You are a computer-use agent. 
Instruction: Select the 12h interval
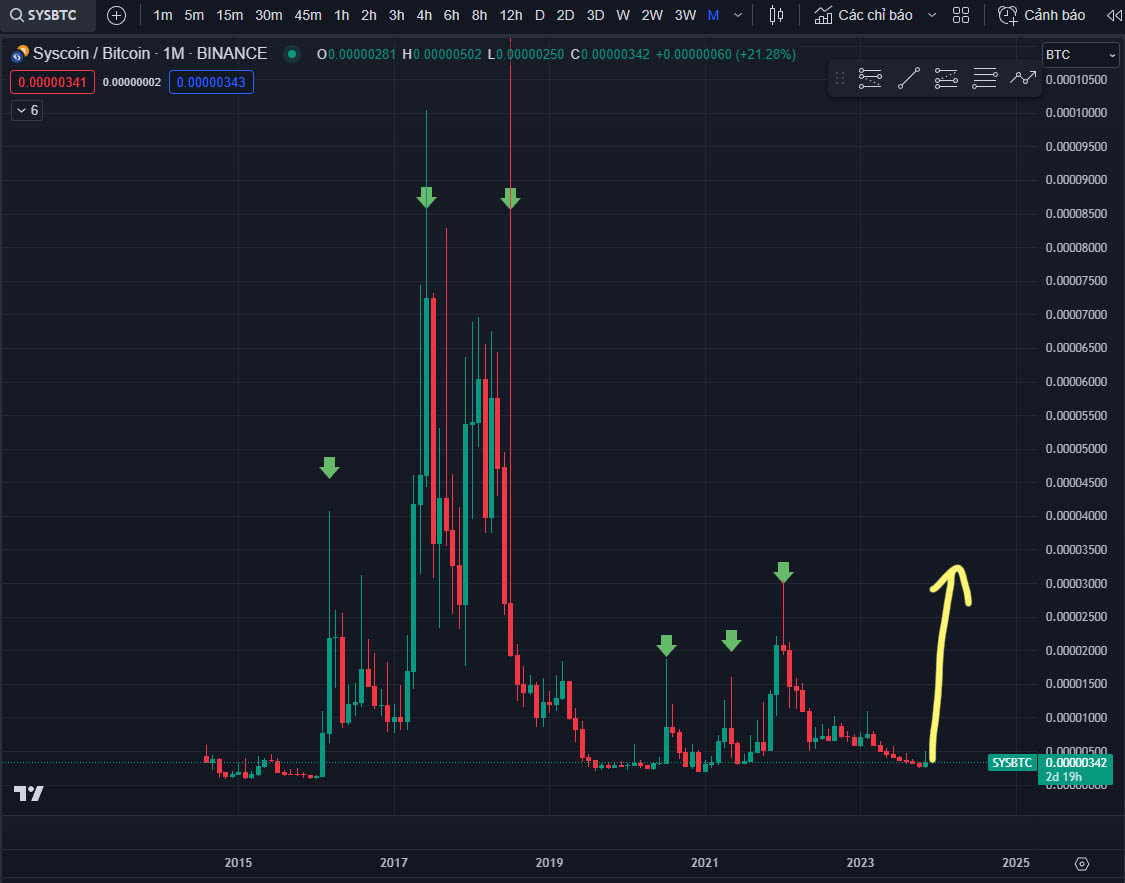pos(511,15)
